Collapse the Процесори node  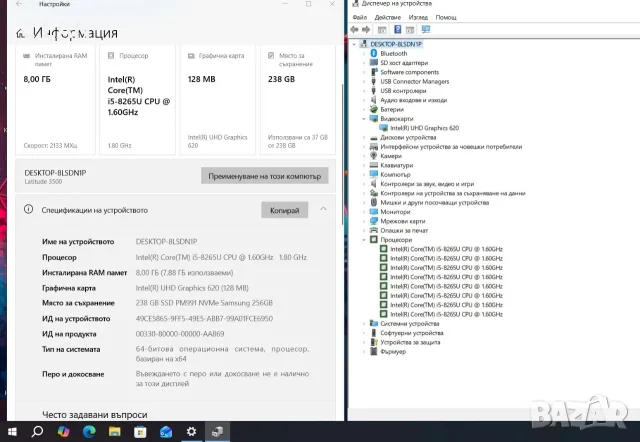click(364, 240)
